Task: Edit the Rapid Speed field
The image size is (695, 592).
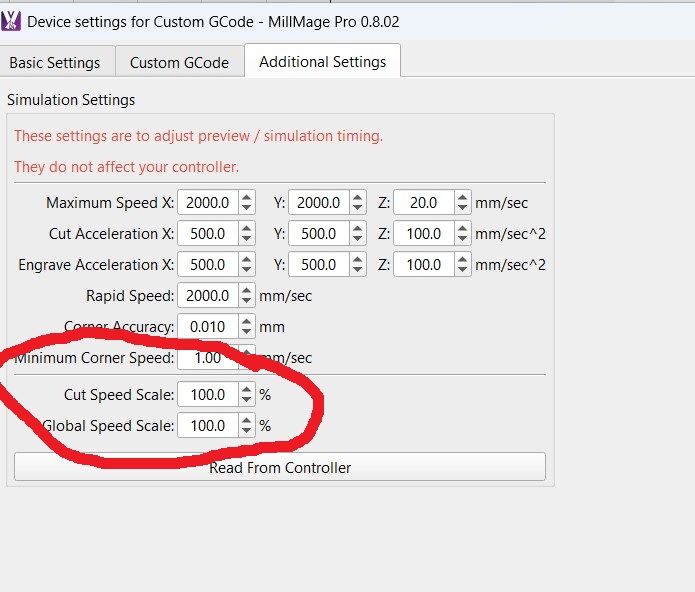Action: coord(208,296)
